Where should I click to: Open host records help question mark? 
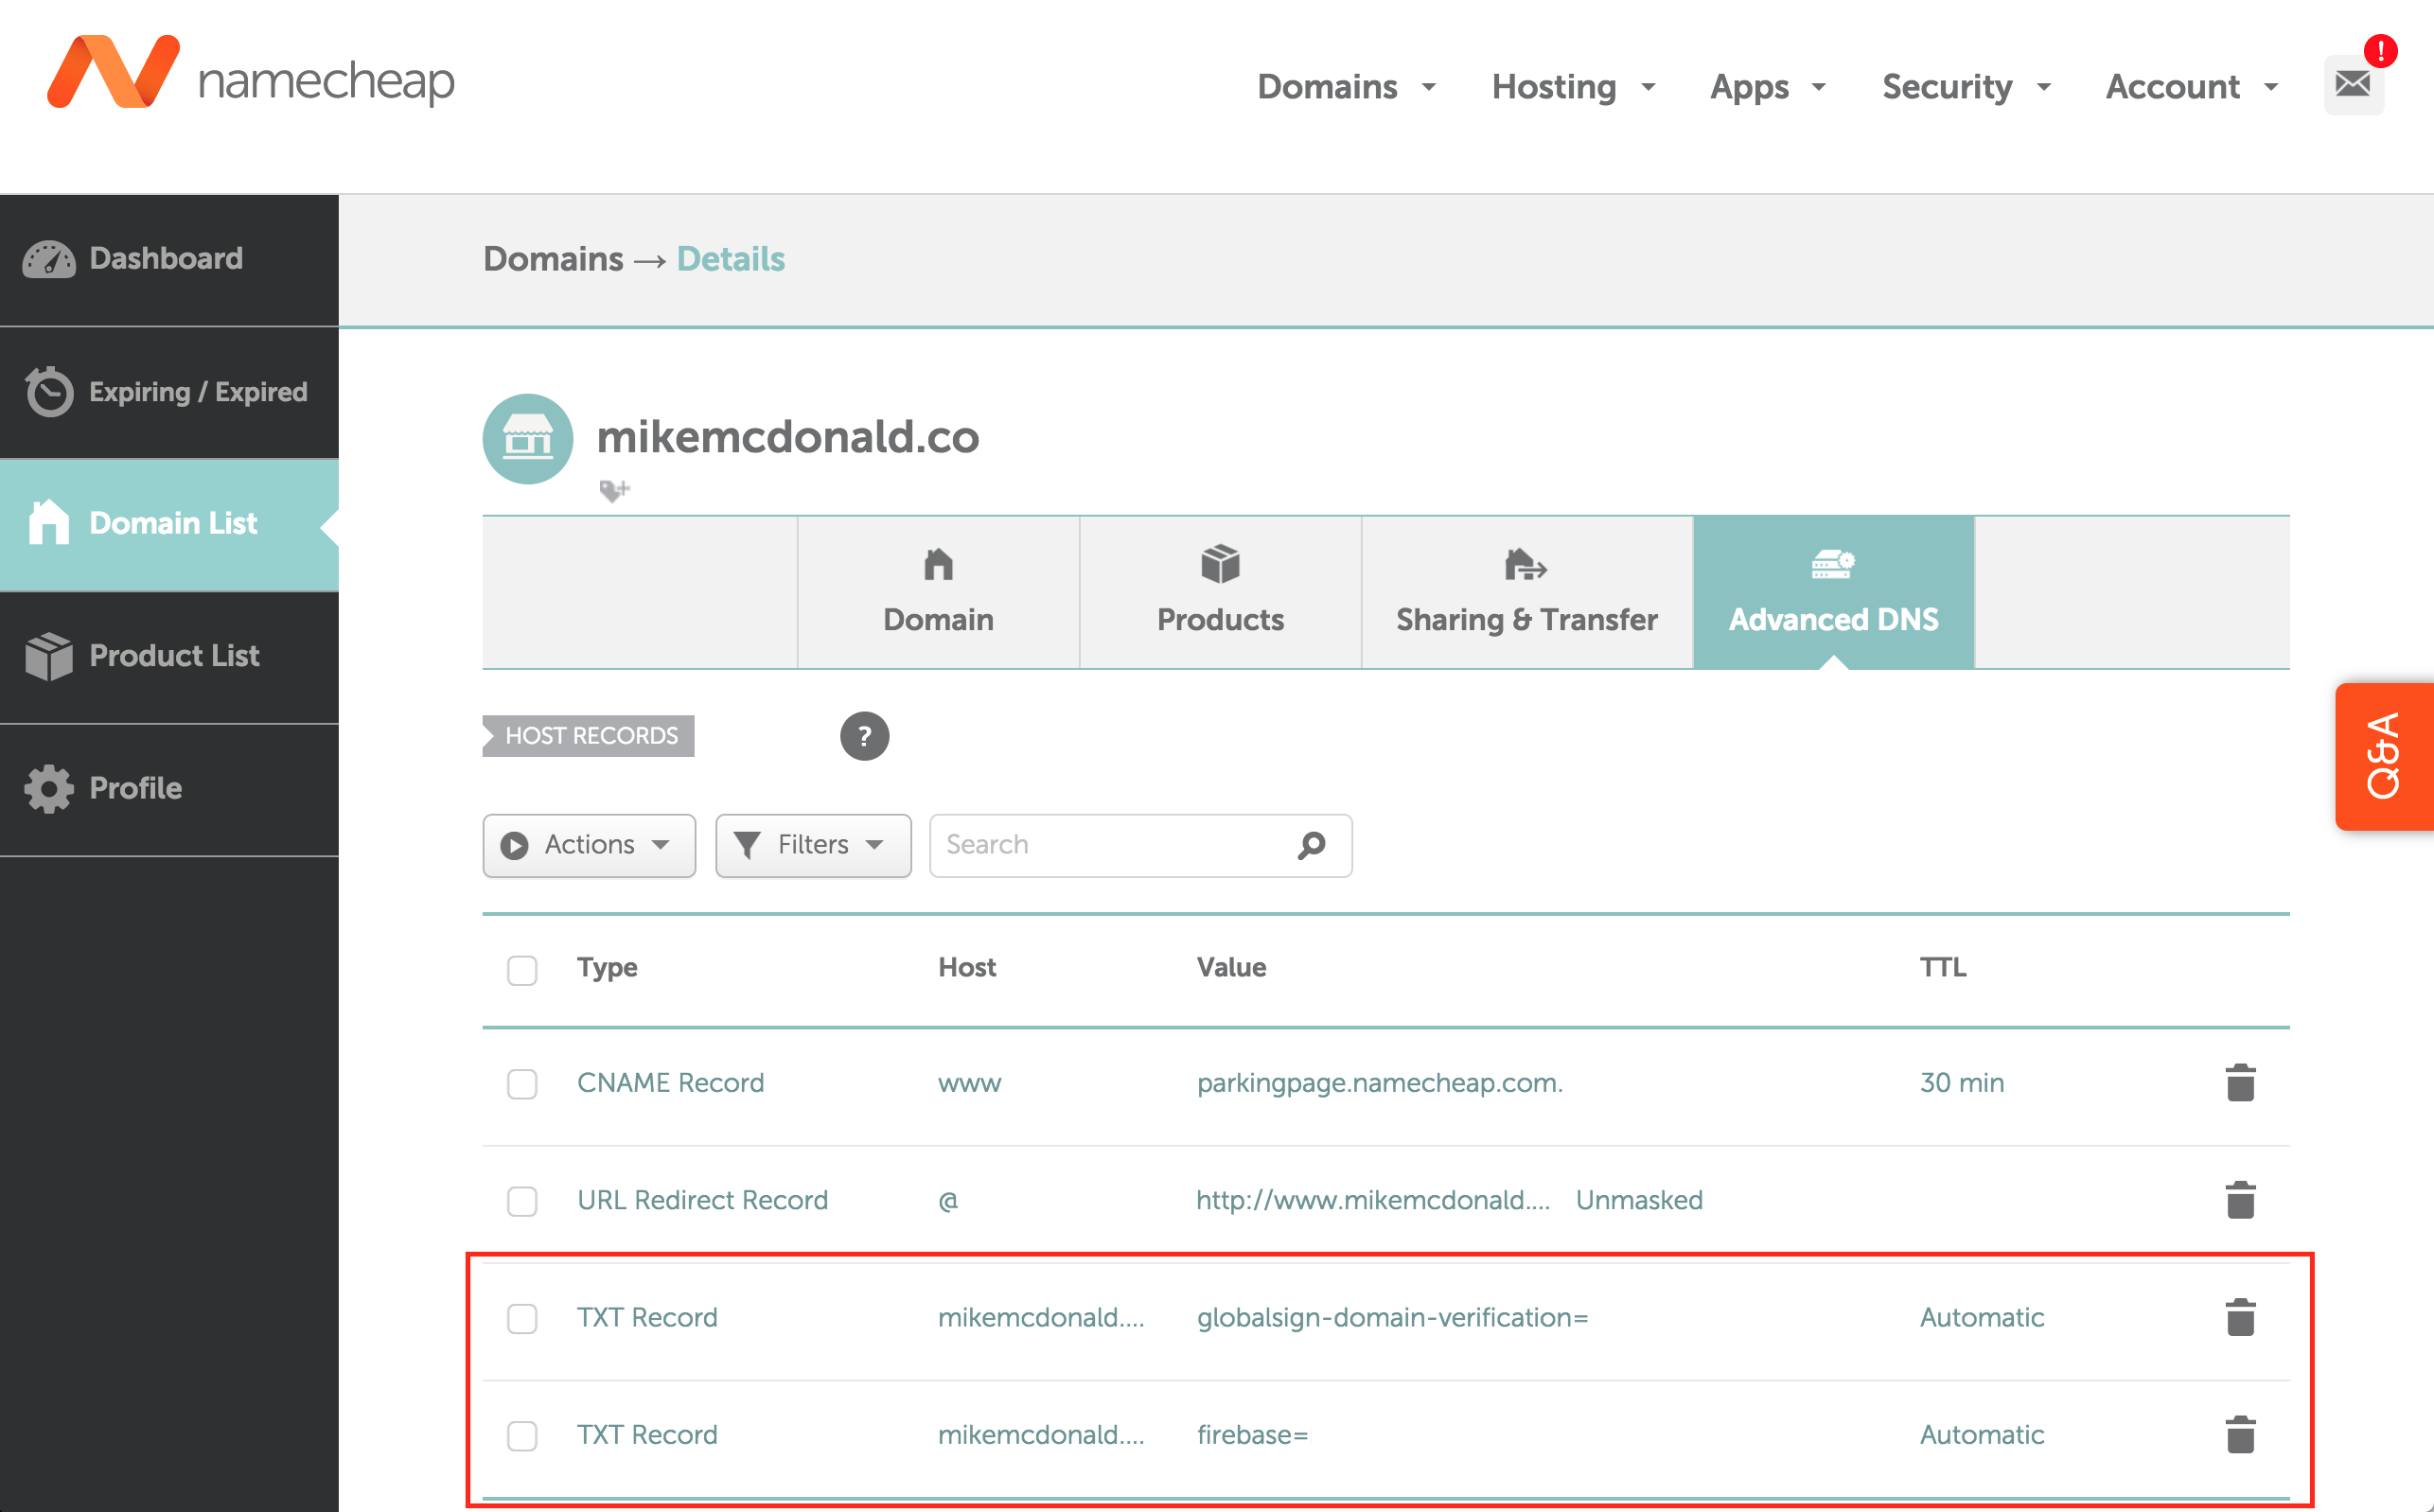pos(864,736)
